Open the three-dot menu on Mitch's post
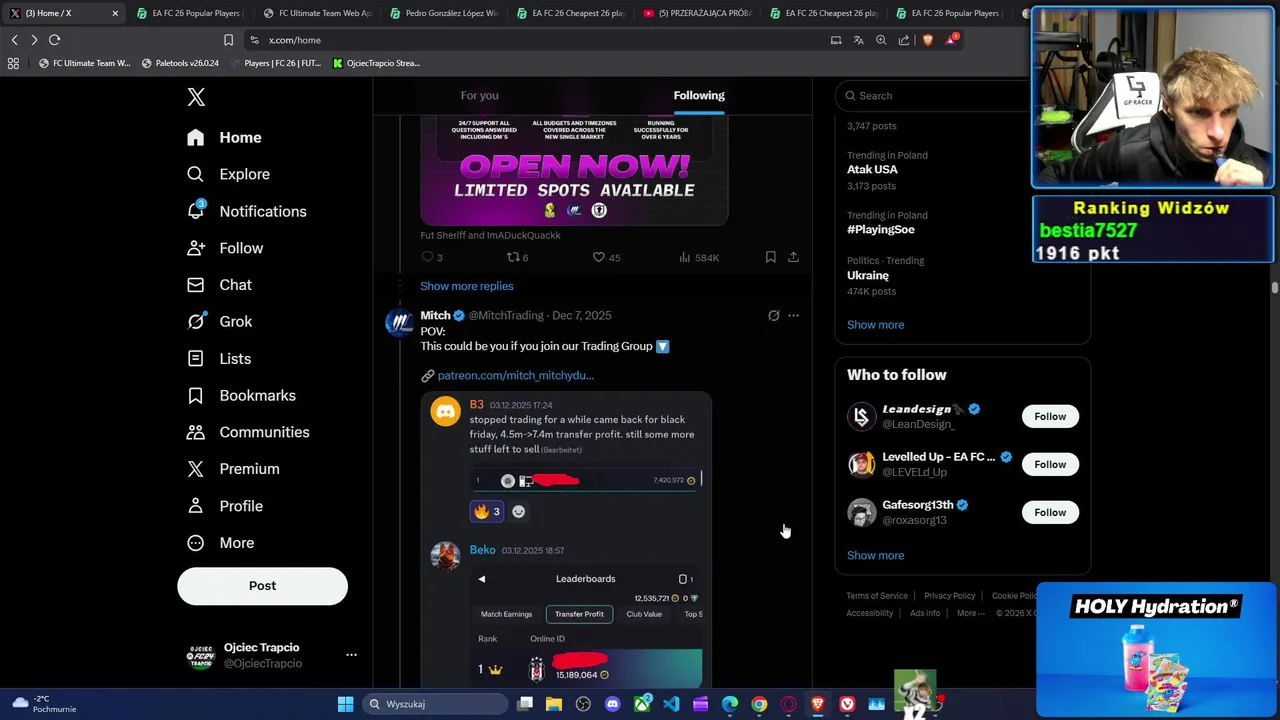Viewport: 1280px width, 720px height. (793, 316)
